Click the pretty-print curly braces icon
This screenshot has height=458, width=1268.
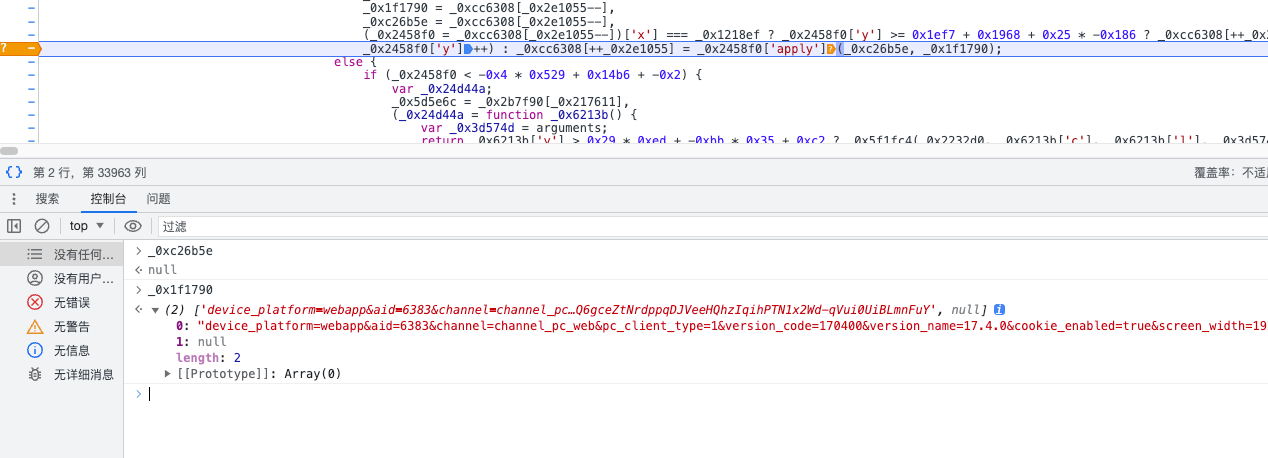point(14,172)
